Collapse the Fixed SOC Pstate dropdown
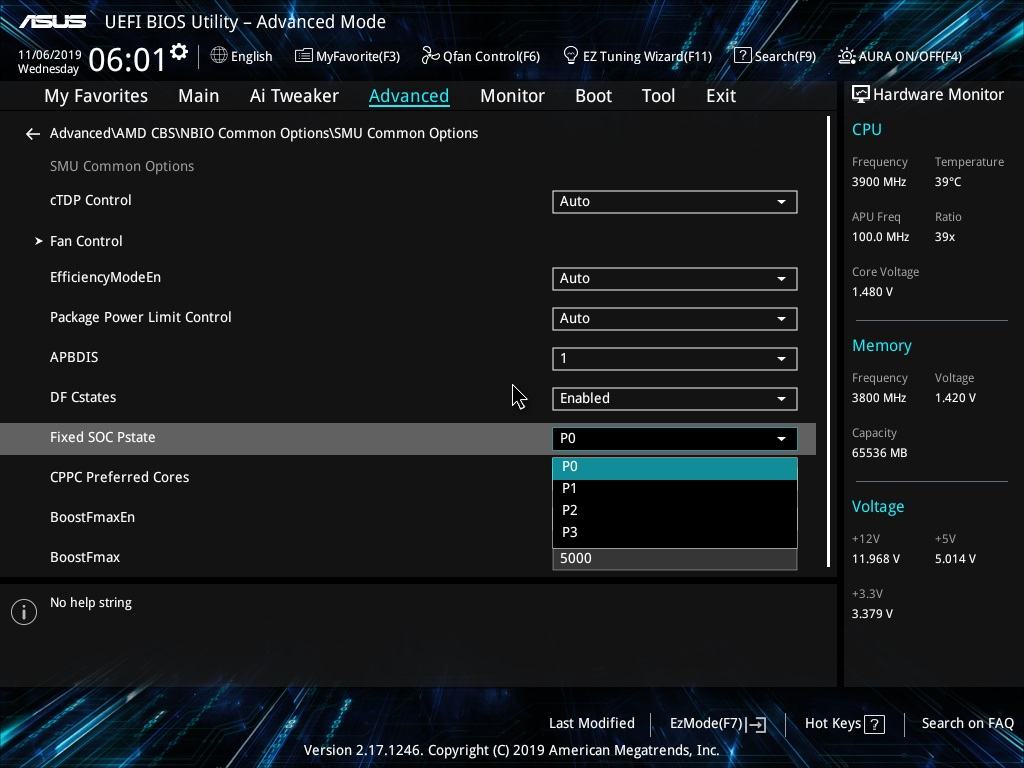The width and height of the screenshot is (1024, 768). [x=675, y=438]
